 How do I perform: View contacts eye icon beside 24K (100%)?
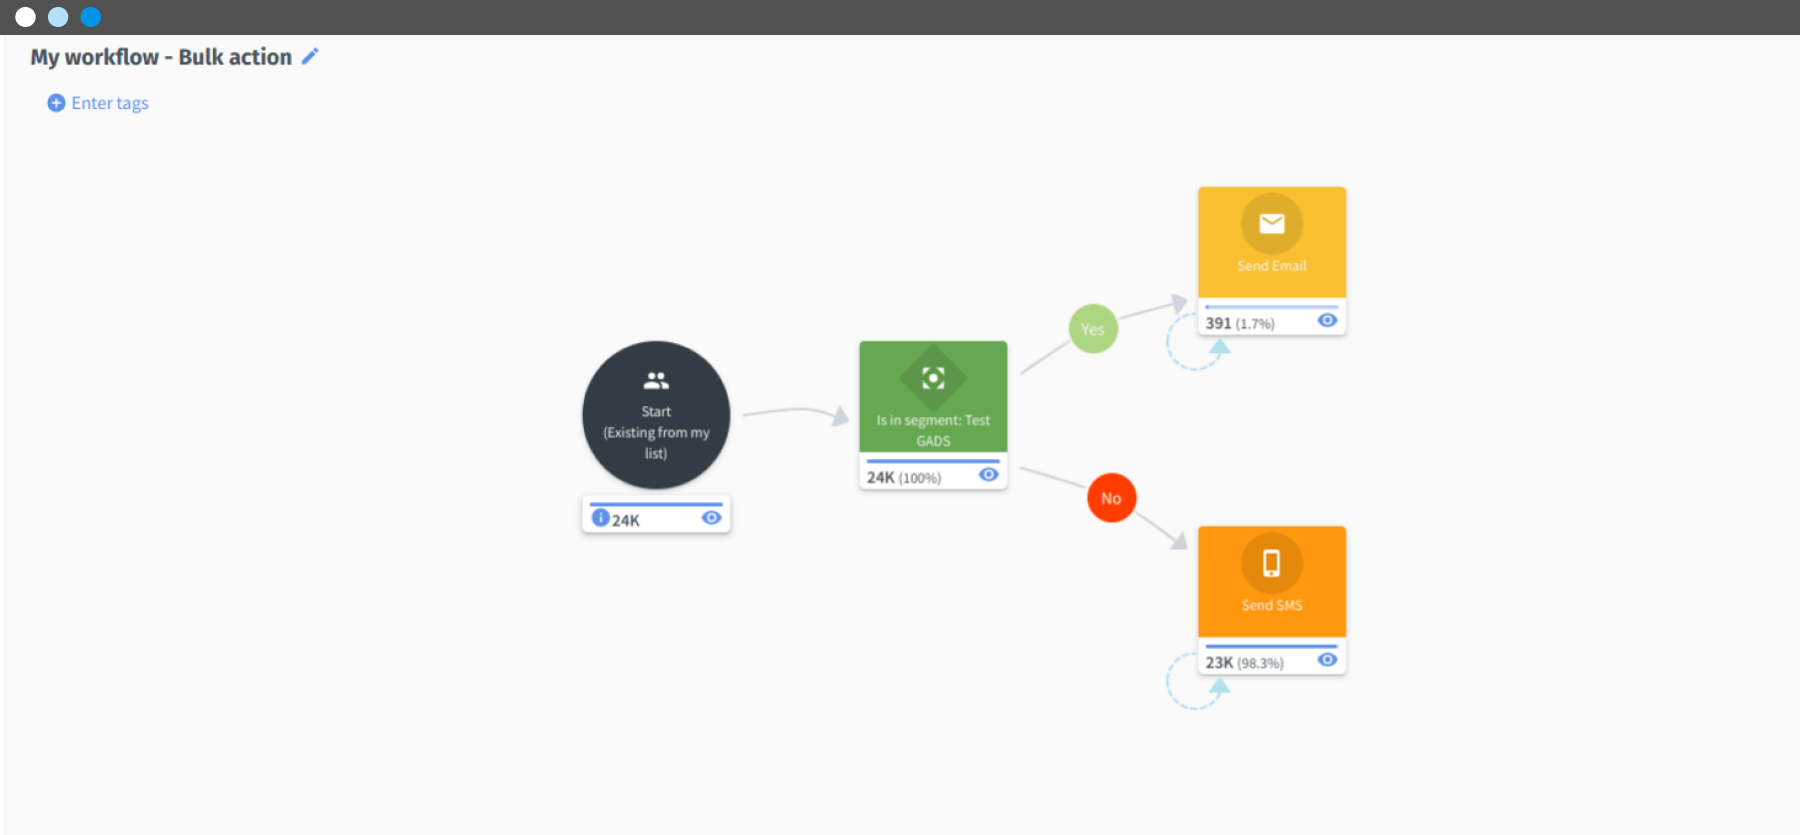pyautogui.click(x=988, y=475)
